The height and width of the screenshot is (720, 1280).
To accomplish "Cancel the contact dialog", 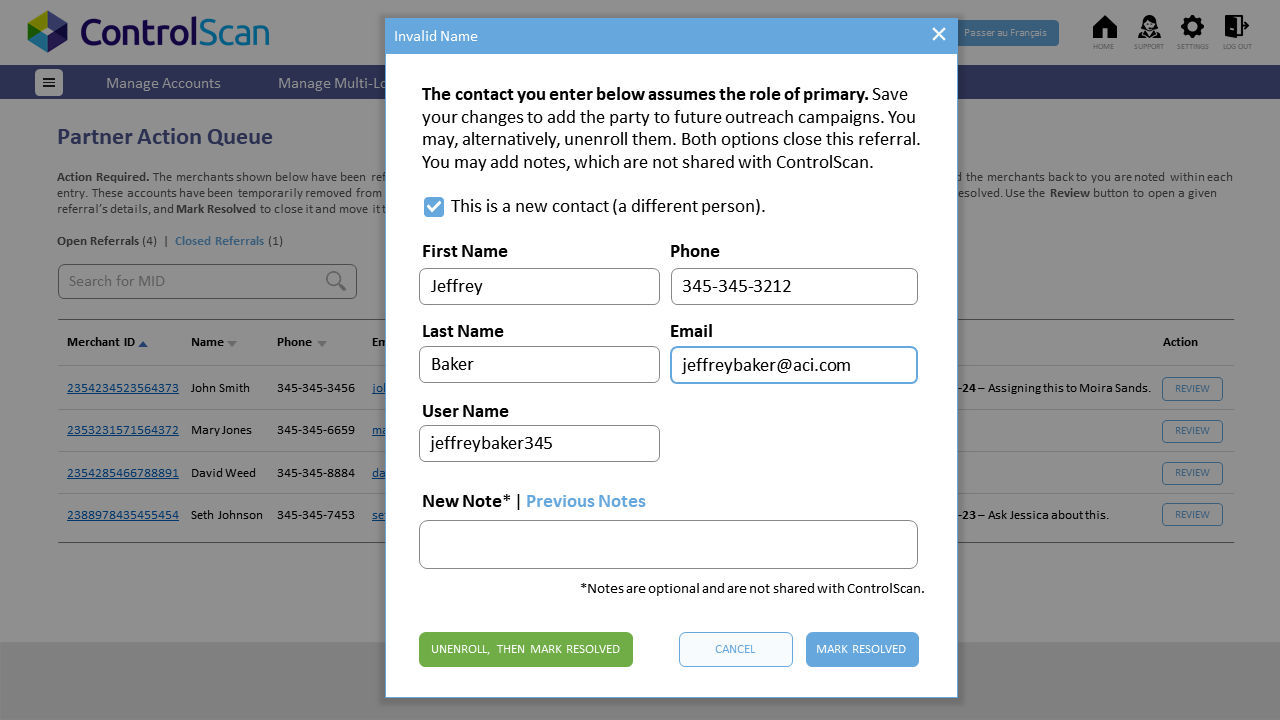I will pos(736,649).
